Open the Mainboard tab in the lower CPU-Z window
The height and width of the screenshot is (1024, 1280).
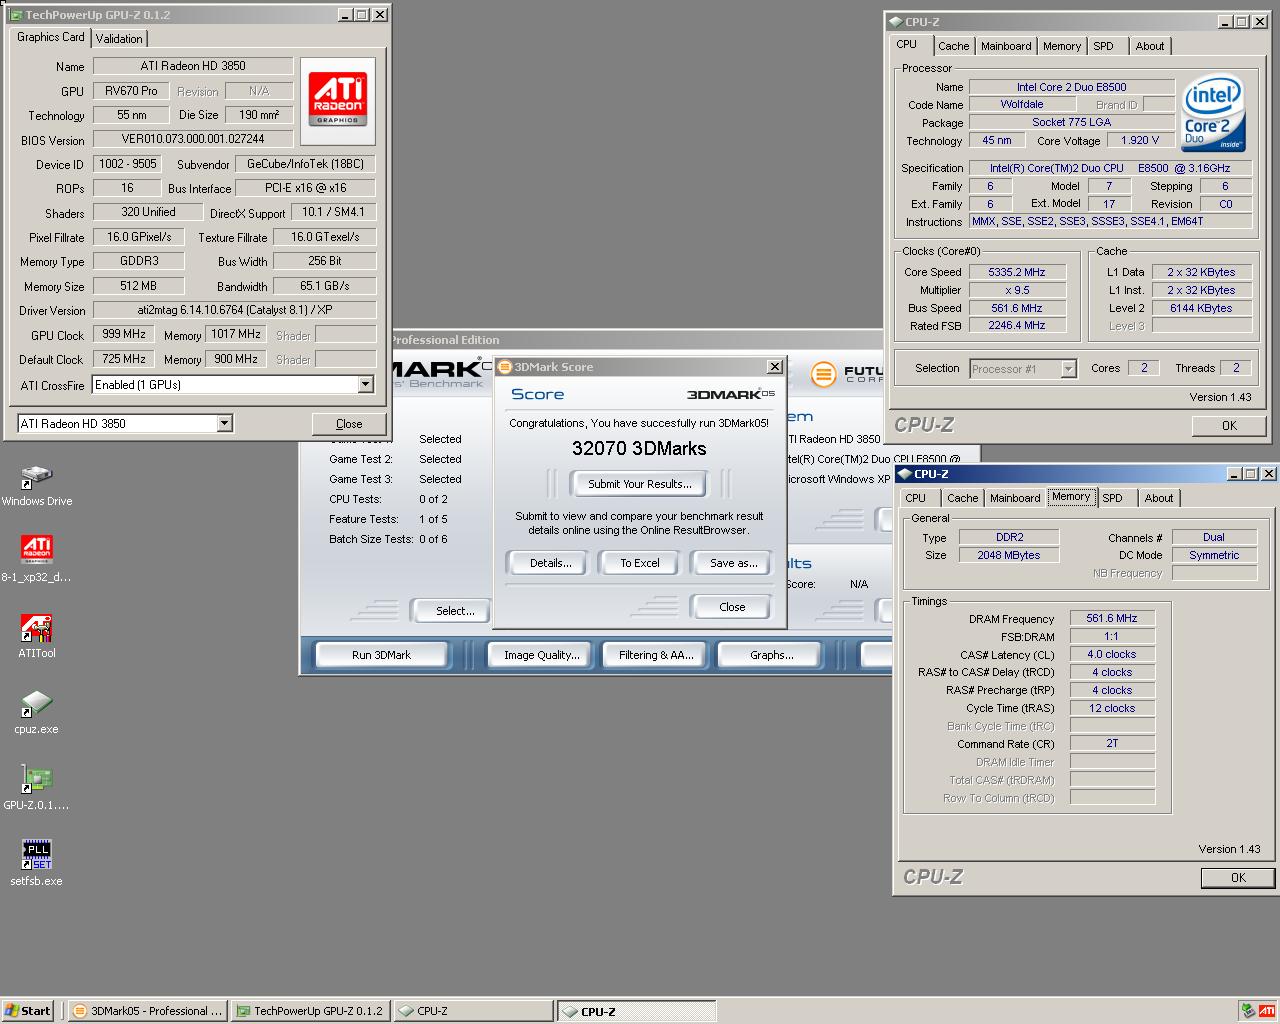pos(1015,498)
